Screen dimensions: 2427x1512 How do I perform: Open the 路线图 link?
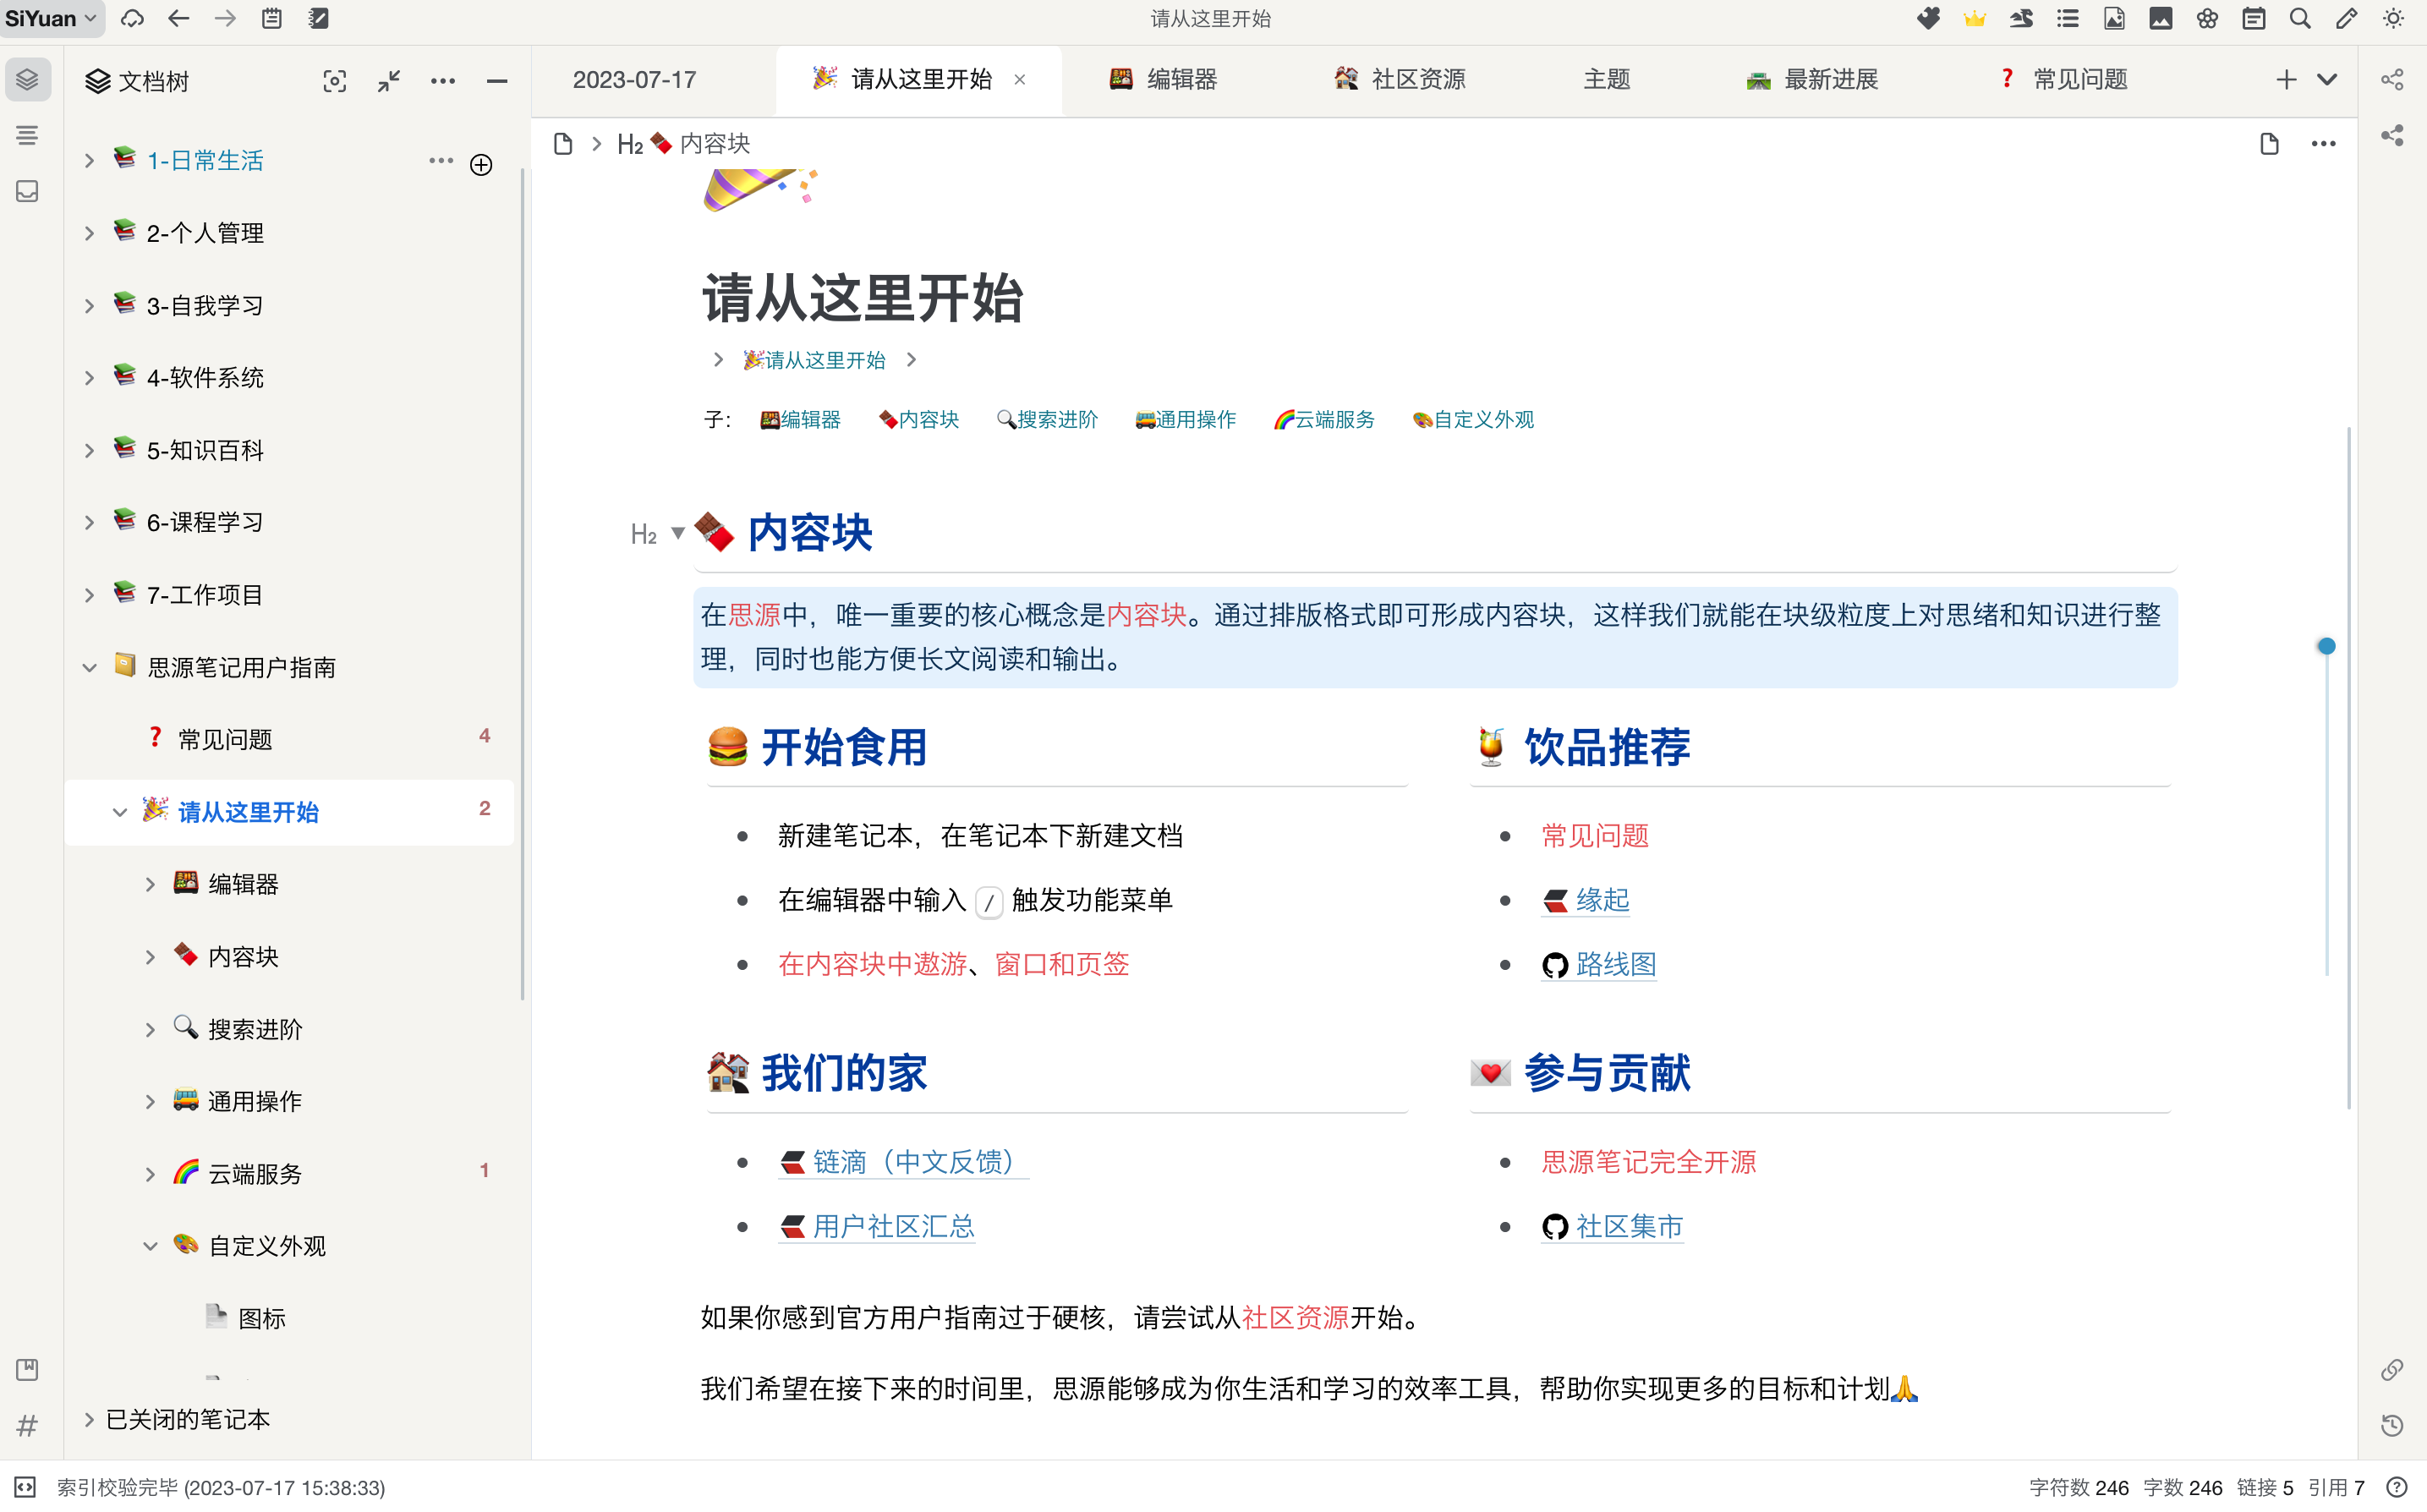pyautogui.click(x=1615, y=964)
